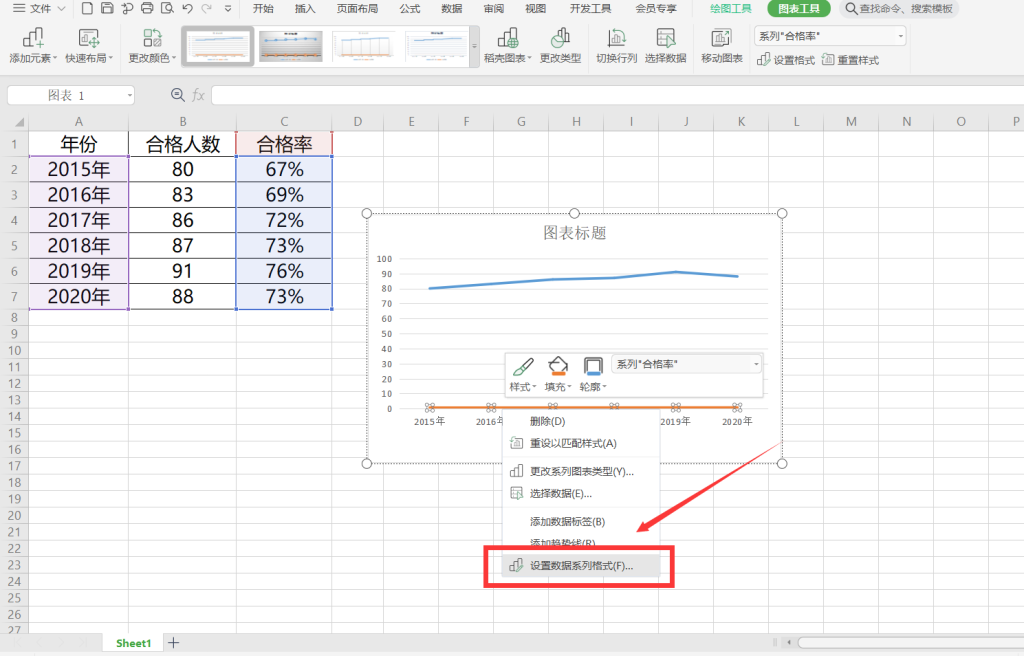
Task: Select row 5 header
Action: (14, 246)
